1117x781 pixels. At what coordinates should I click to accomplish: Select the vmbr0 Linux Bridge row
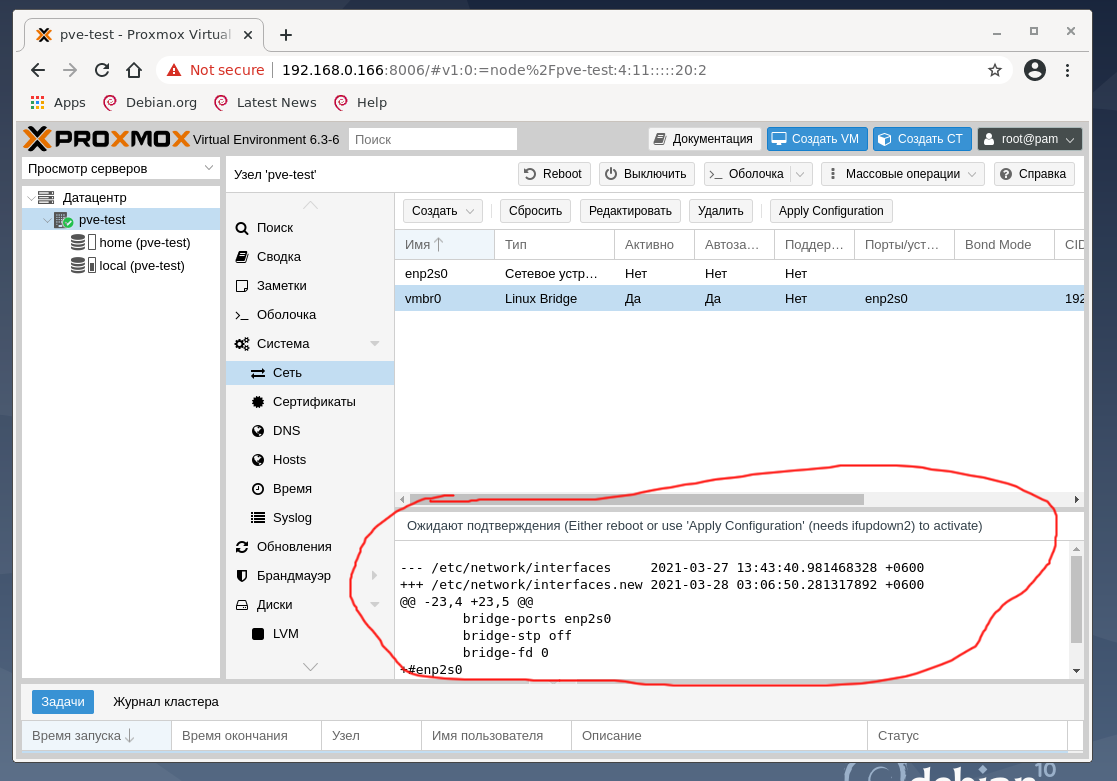[x=739, y=299]
